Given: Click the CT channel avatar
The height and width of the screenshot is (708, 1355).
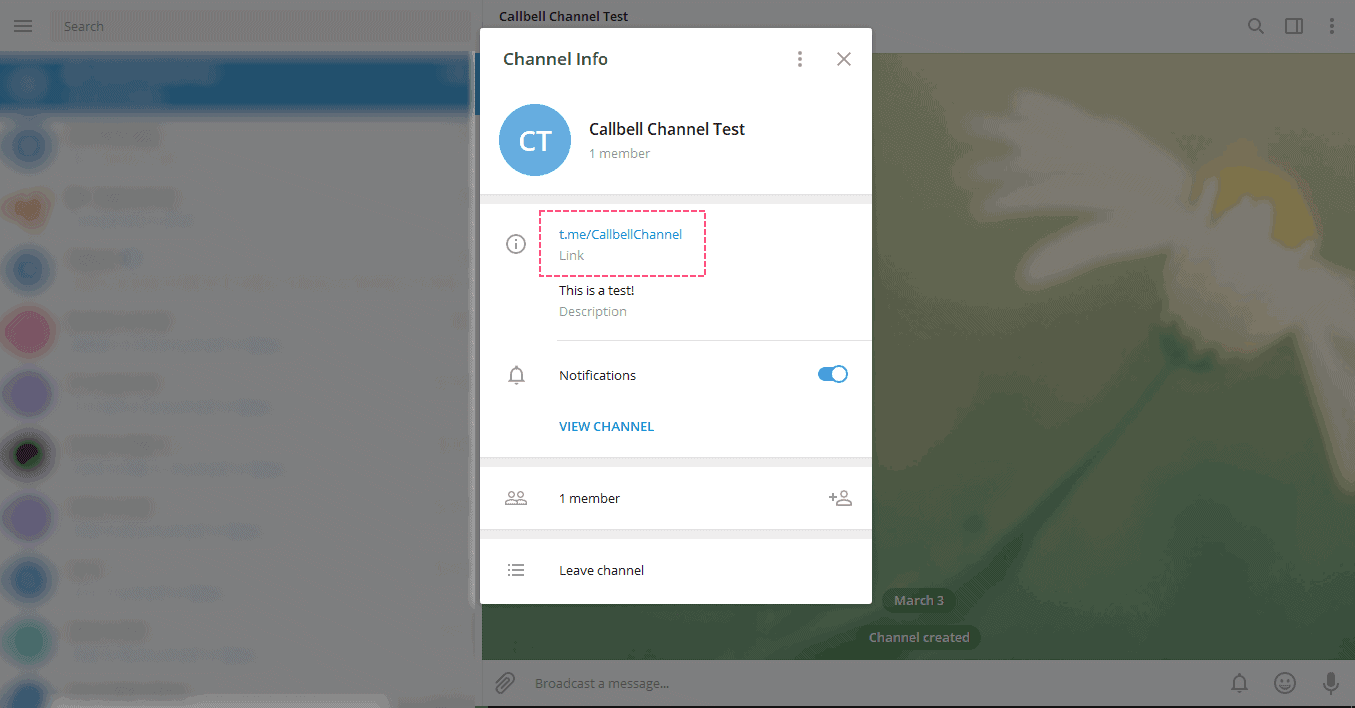Looking at the screenshot, I should click(535, 140).
